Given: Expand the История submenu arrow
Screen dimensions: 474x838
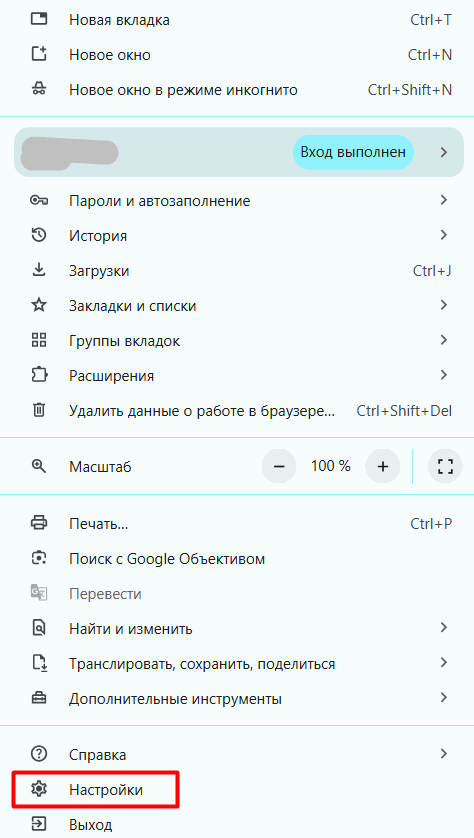Looking at the screenshot, I should [443, 235].
